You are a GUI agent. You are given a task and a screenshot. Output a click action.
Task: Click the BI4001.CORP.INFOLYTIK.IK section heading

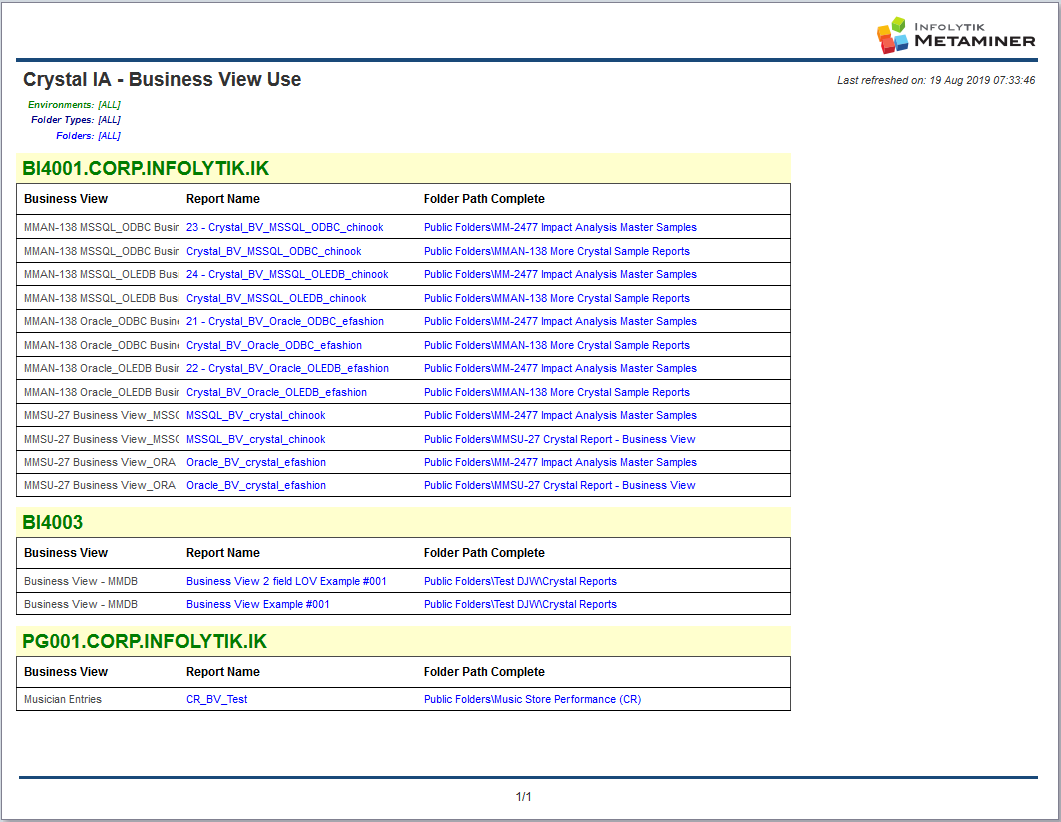pyautogui.click(x=145, y=168)
